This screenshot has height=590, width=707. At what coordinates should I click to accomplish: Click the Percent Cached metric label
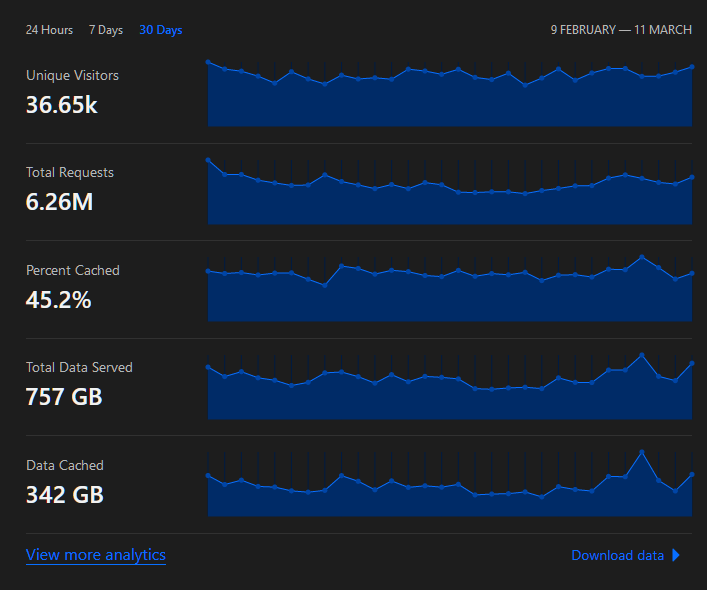coord(72,270)
